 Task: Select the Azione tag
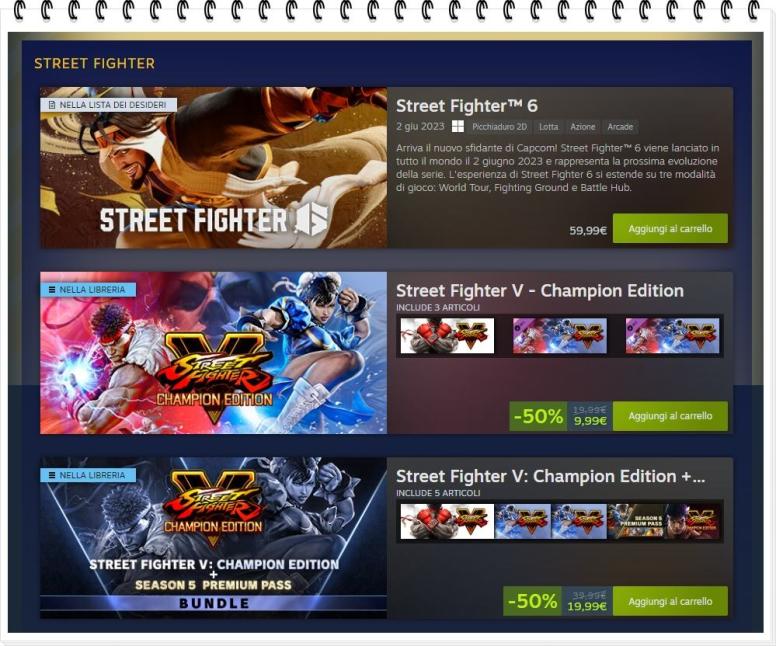582,127
